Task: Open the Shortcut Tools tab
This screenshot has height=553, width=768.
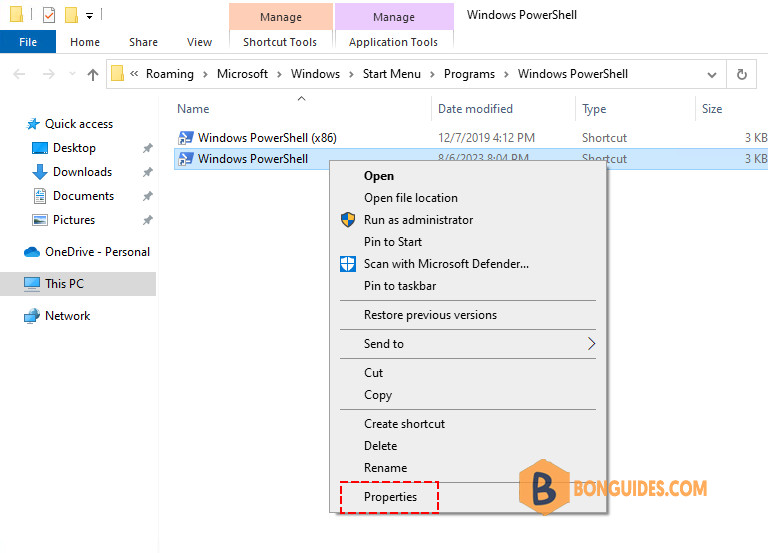Action: (x=280, y=42)
